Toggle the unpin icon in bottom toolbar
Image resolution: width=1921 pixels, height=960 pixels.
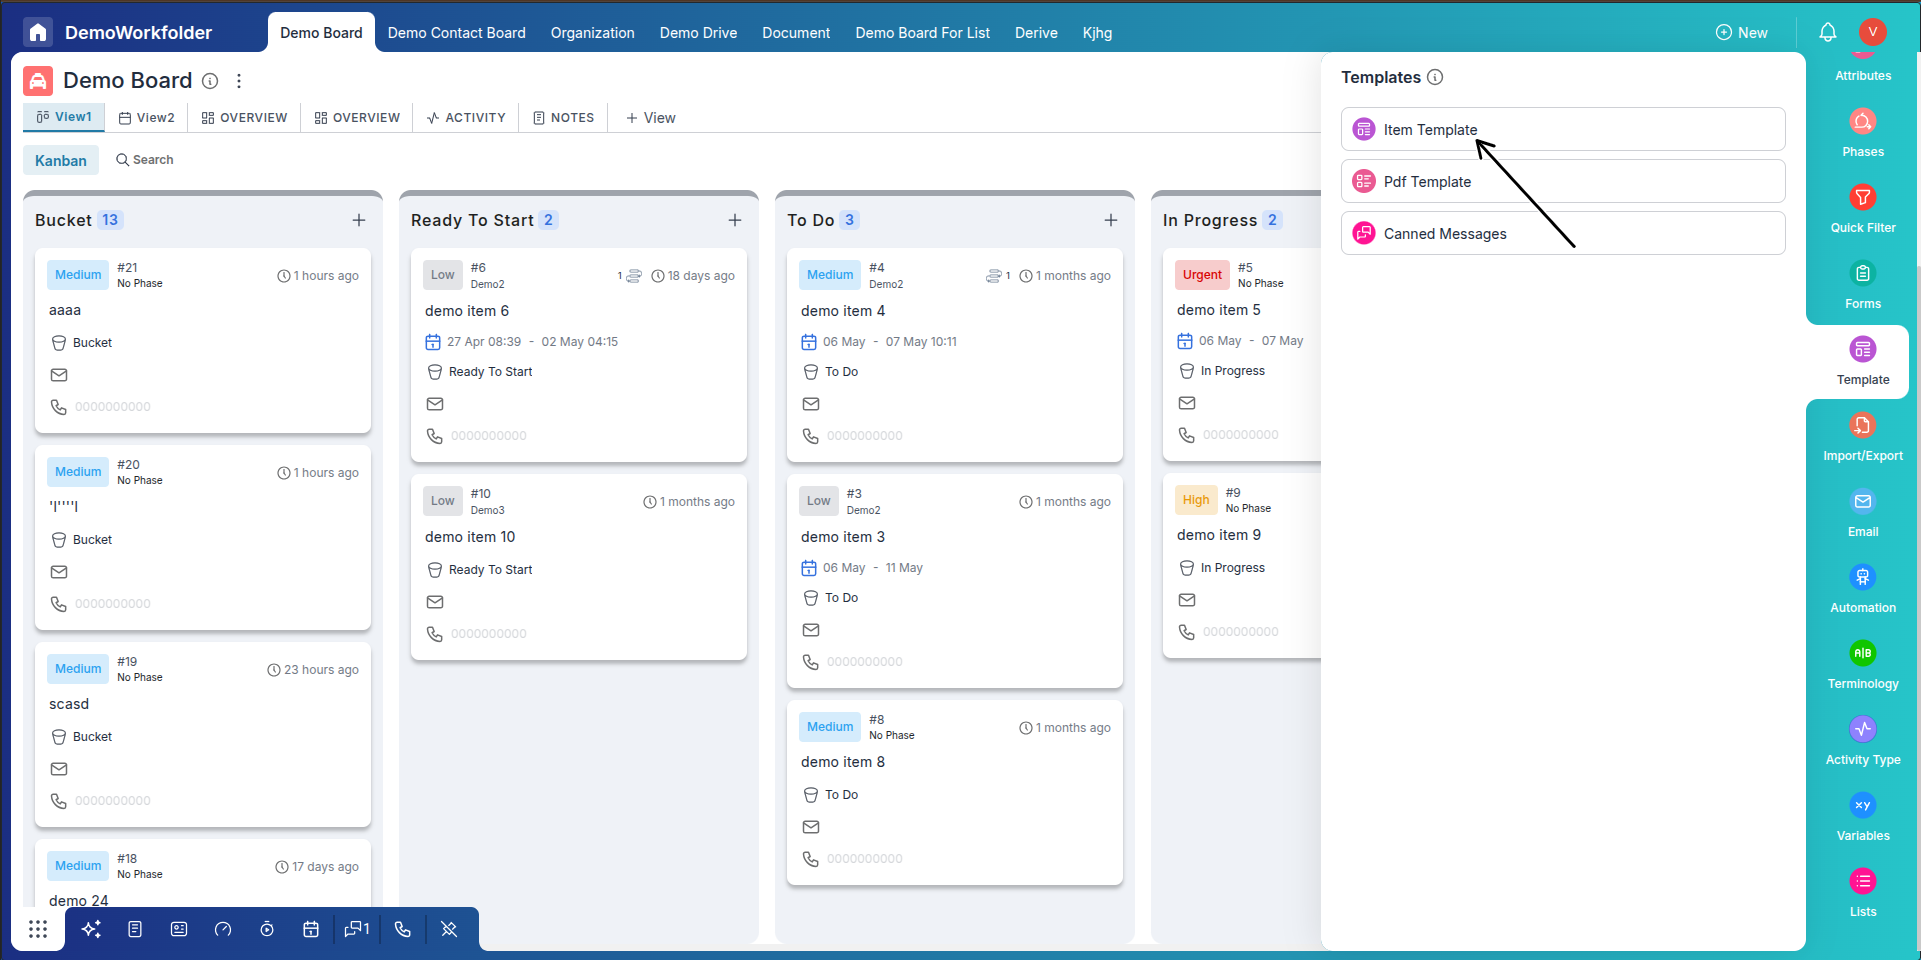[449, 929]
